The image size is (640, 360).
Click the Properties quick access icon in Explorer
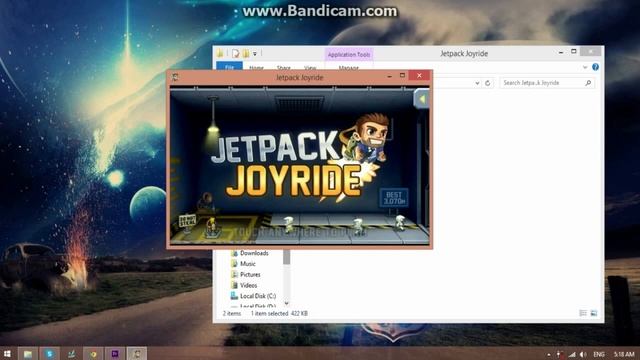click(x=236, y=53)
